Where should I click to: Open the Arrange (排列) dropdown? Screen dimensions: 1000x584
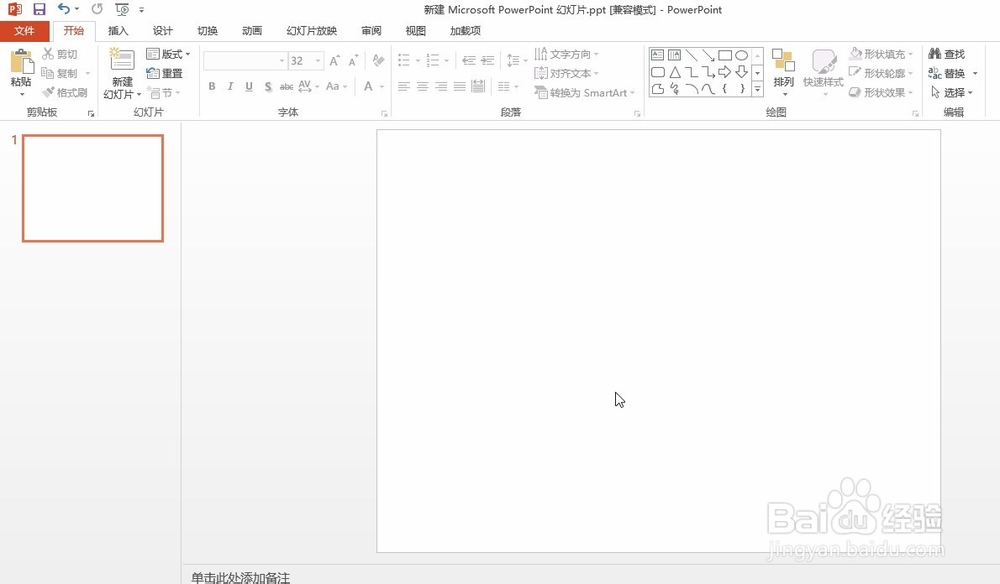[x=783, y=72]
